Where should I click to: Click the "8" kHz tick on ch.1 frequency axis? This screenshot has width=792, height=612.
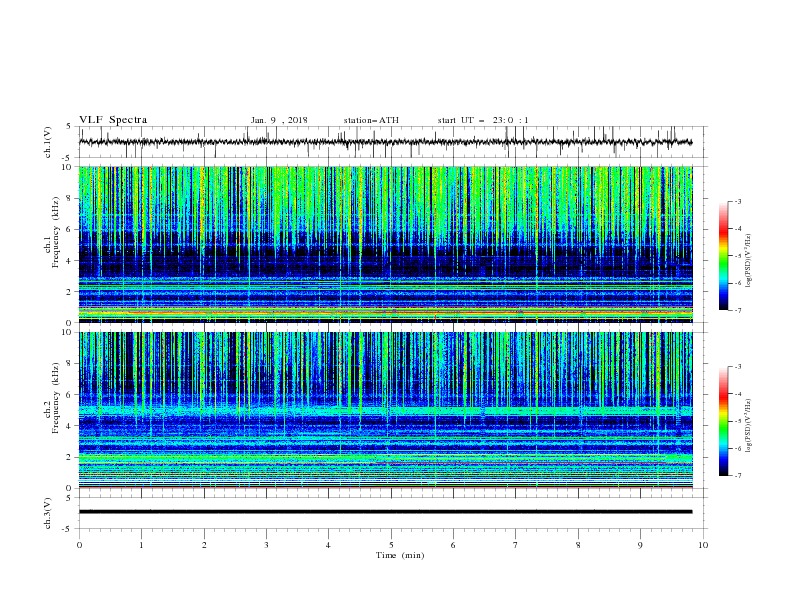pyautogui.click(x=70, y=198)
